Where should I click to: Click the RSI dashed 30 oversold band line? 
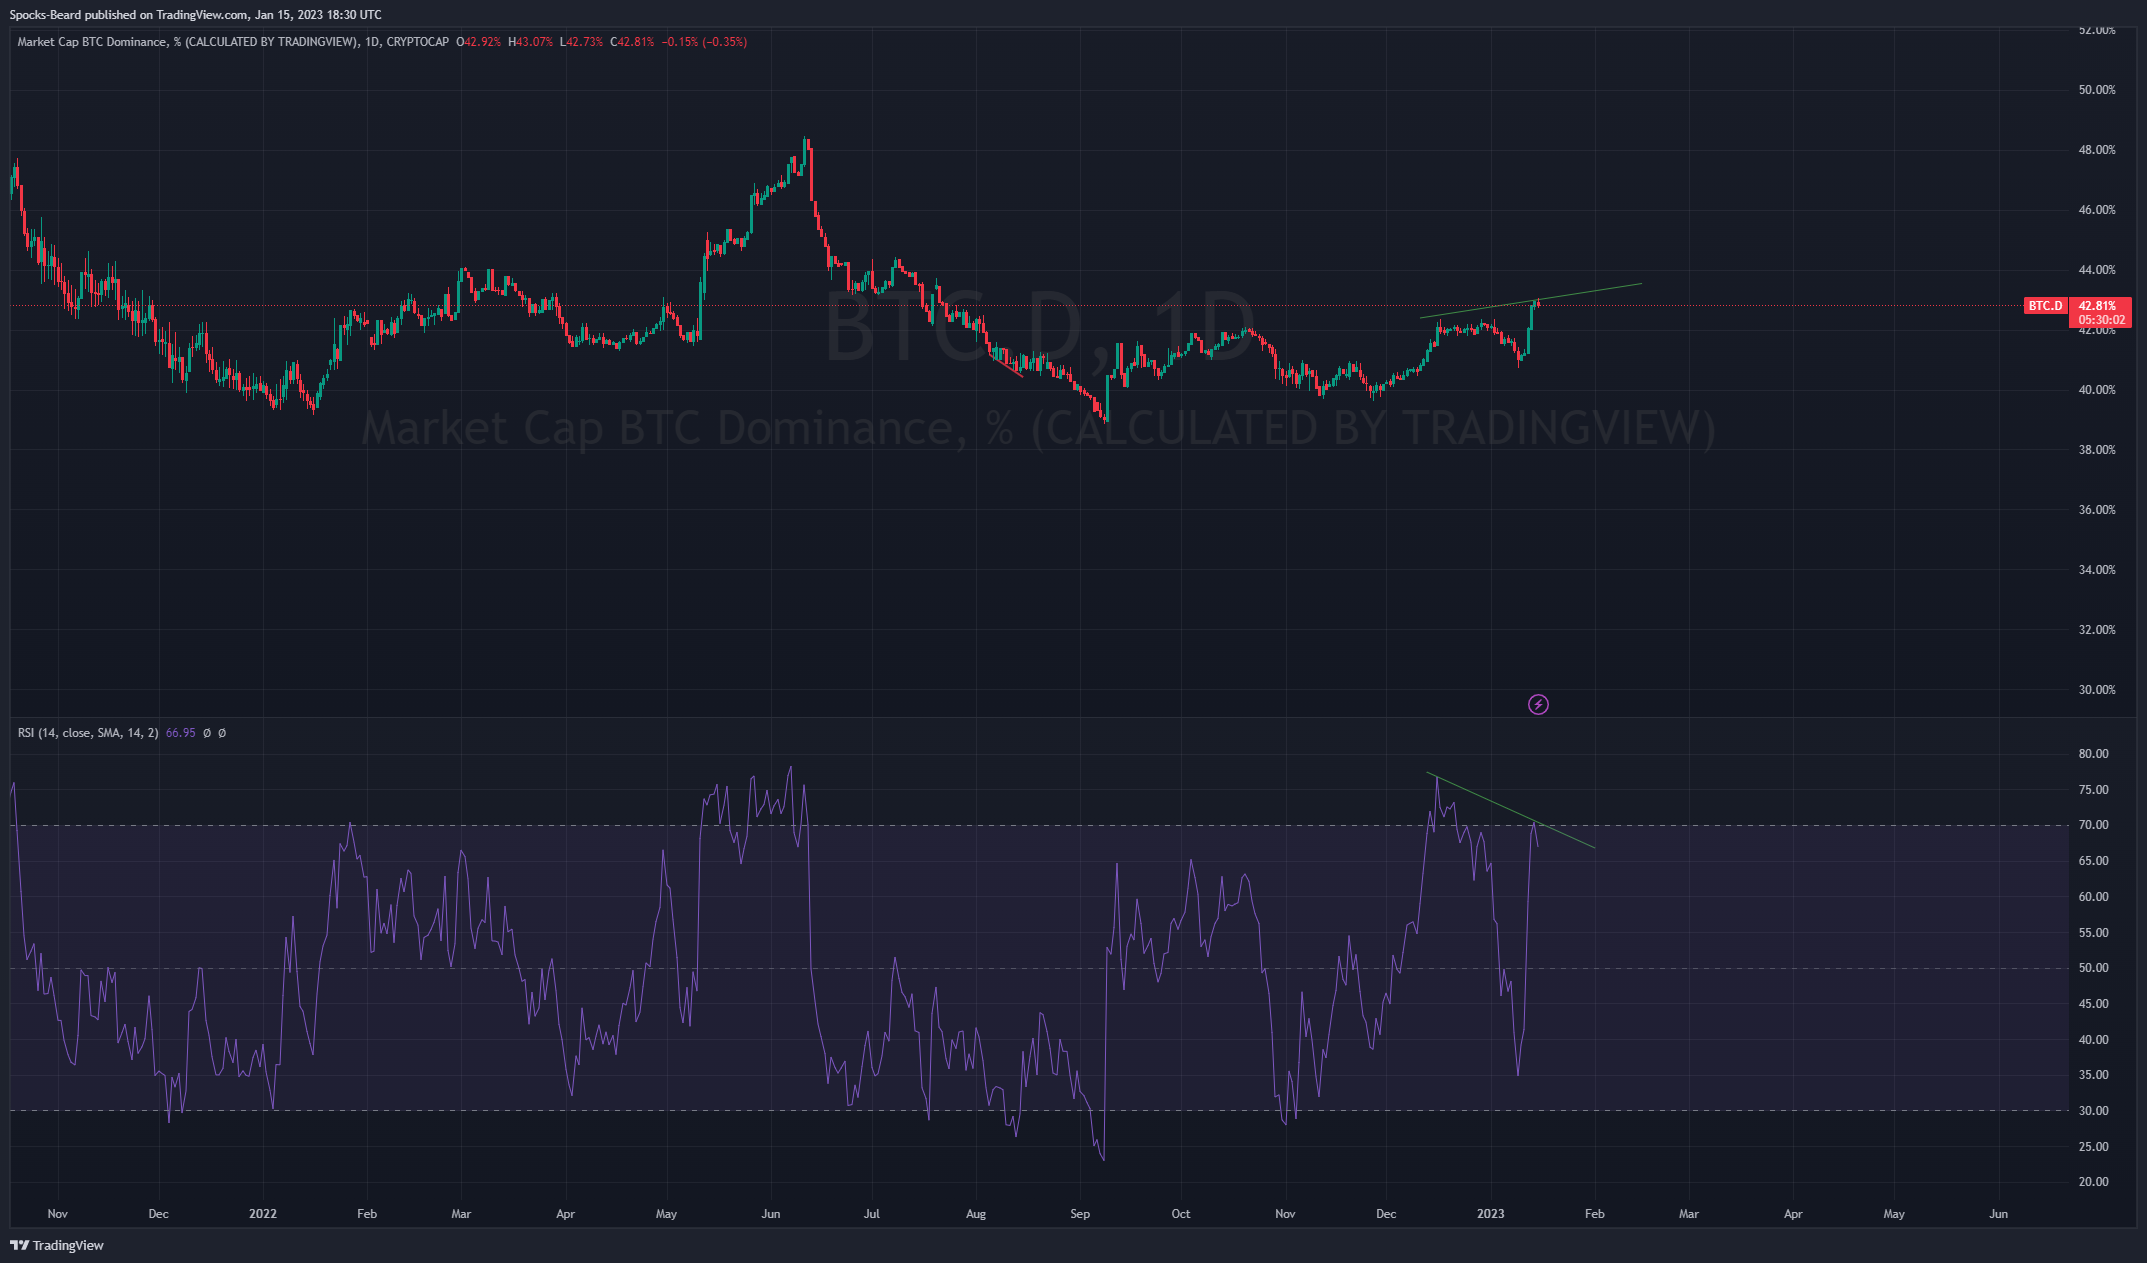(1040, 1111)
